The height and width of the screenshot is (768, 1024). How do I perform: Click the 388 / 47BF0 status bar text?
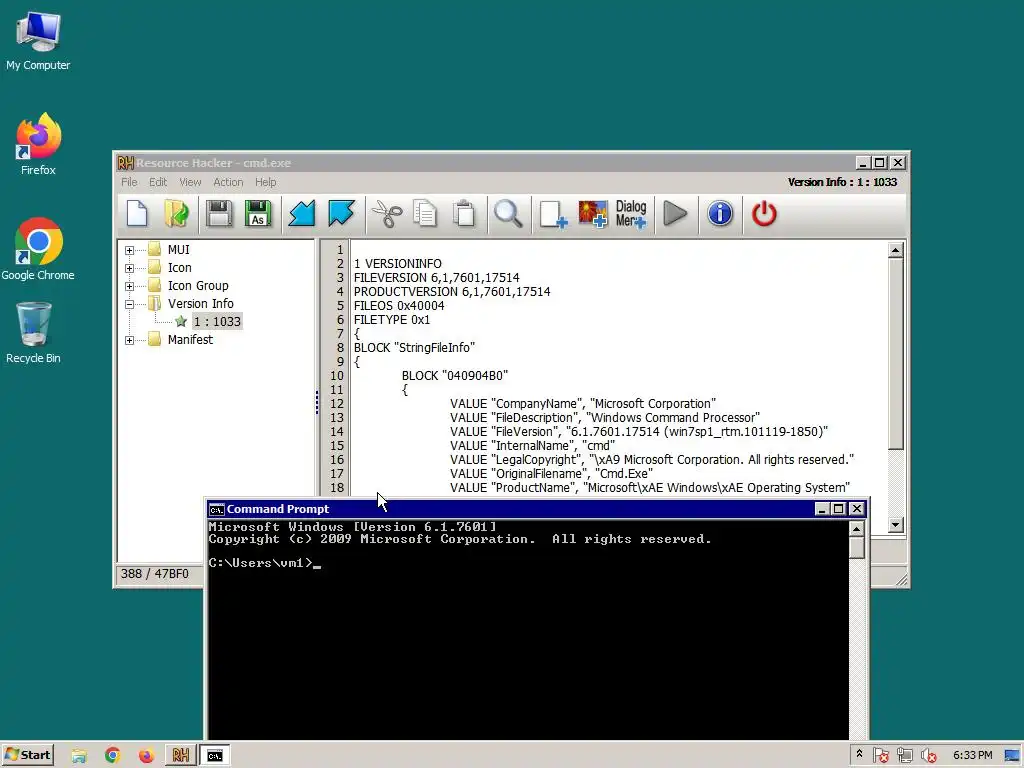pyautogui.click(x=155, y=573)
